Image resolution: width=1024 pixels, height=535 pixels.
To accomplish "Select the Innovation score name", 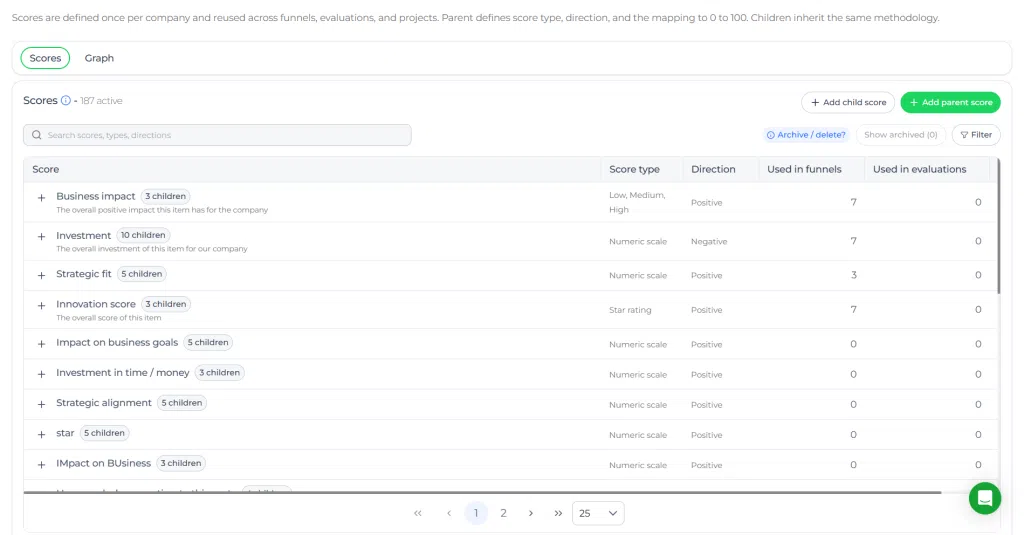I will coord(96,304).
